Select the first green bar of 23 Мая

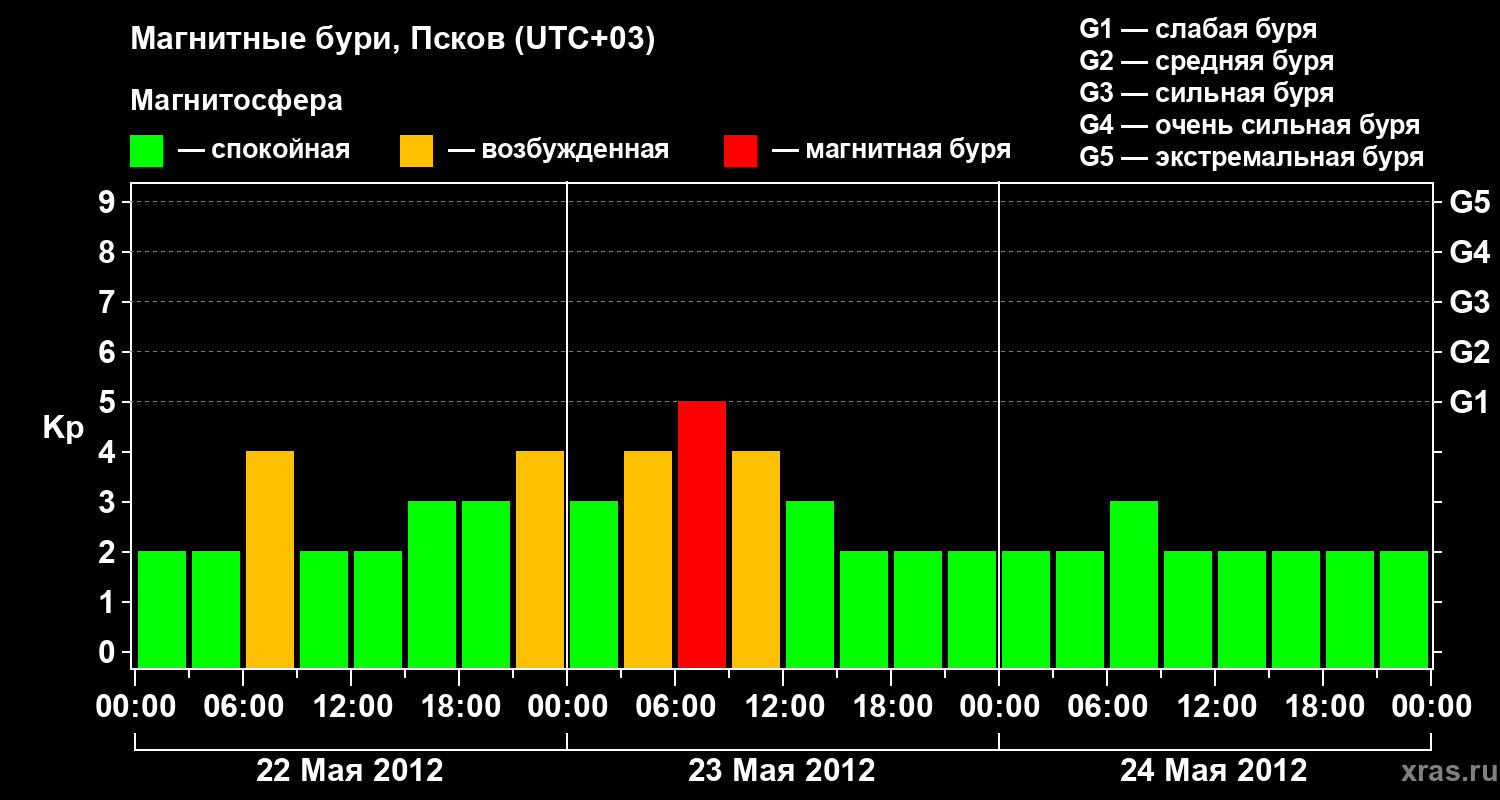coord(594,584)
